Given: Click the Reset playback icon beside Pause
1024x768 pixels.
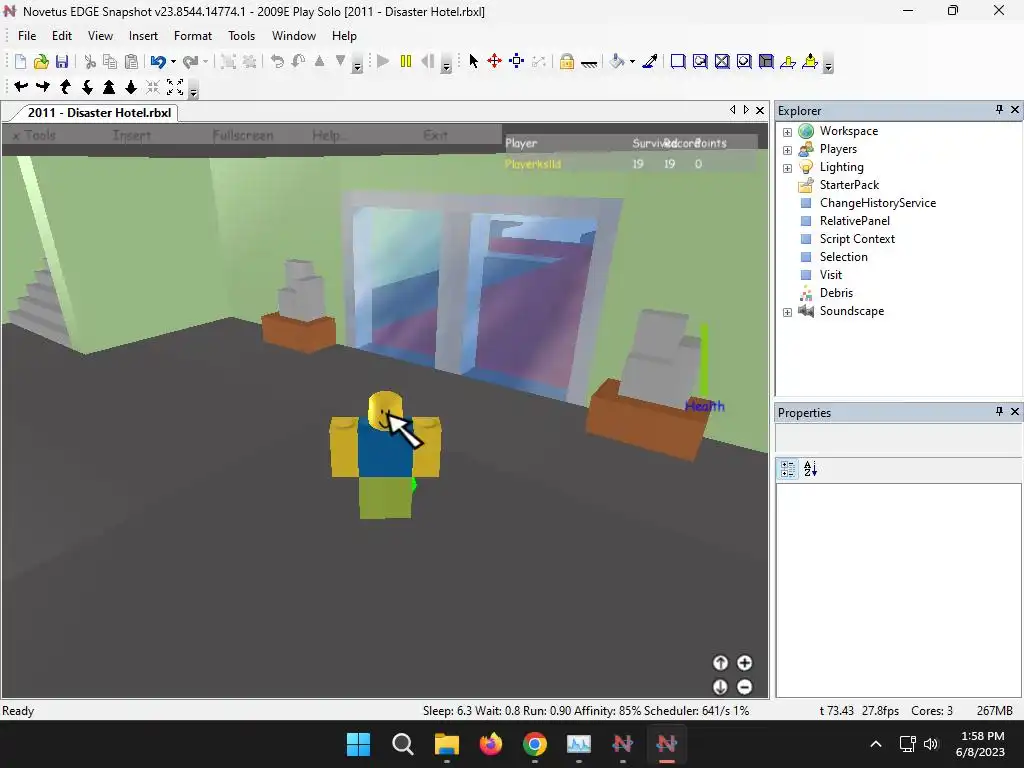Looking at the screenshot, I should pyautogui.click(x=428, y=61).
